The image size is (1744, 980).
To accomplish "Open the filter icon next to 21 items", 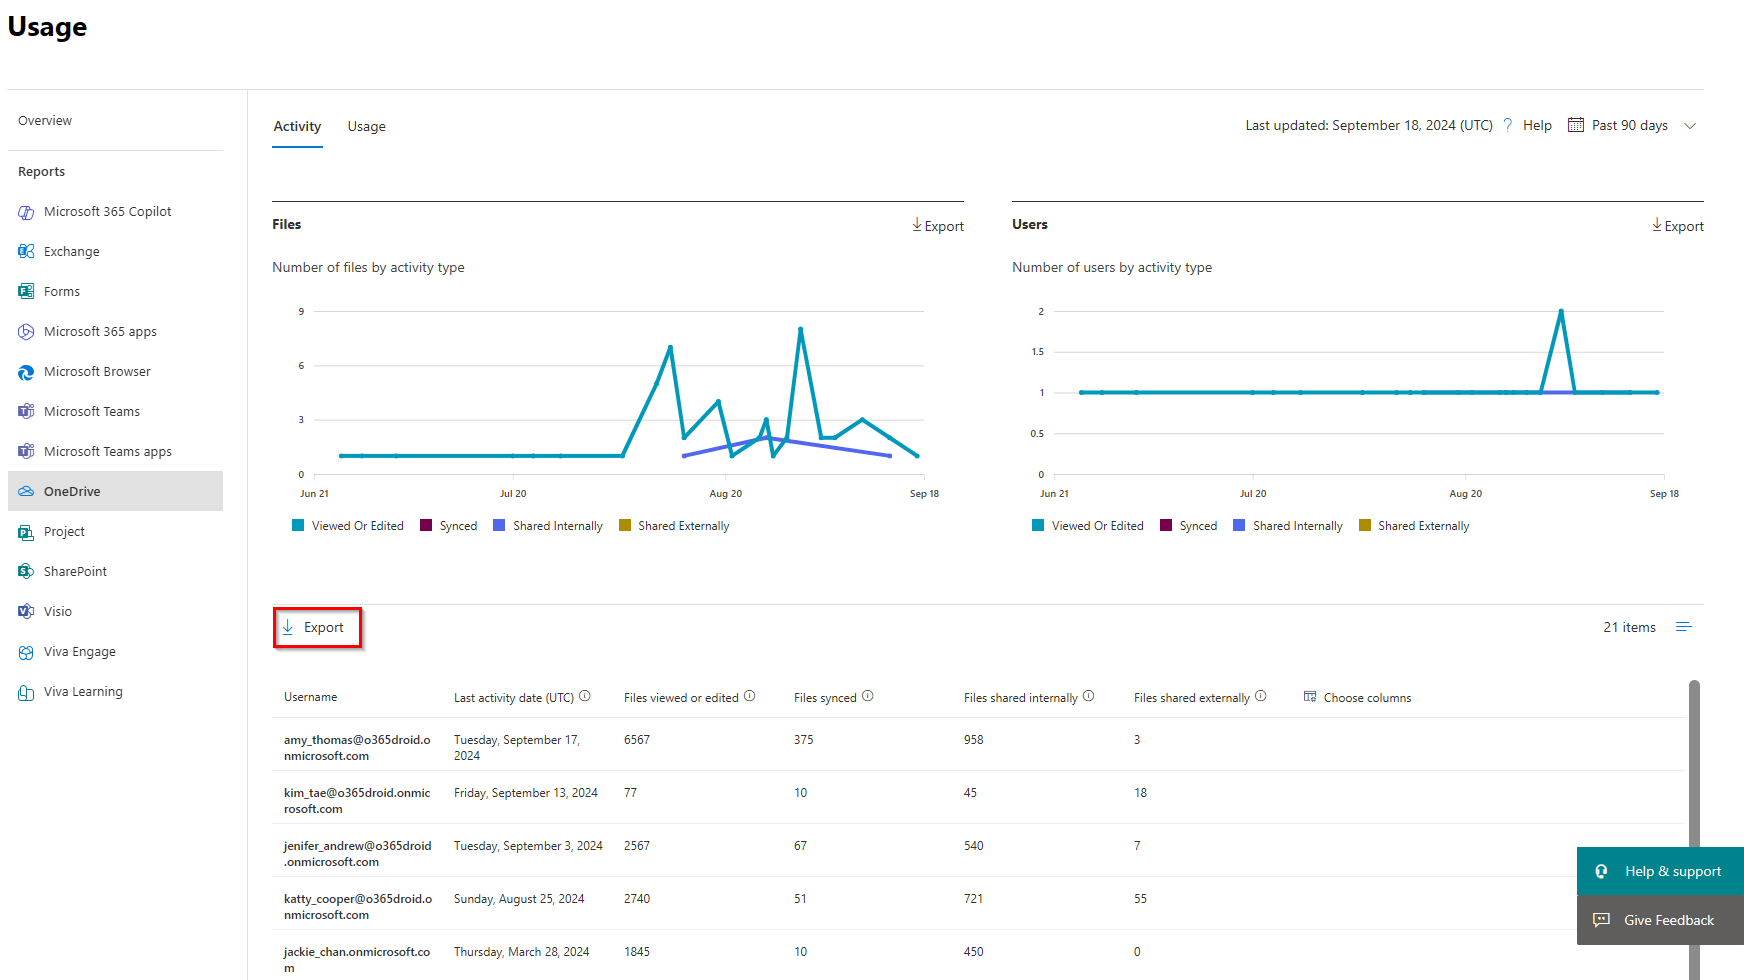I will click(x=1684, y=626).
